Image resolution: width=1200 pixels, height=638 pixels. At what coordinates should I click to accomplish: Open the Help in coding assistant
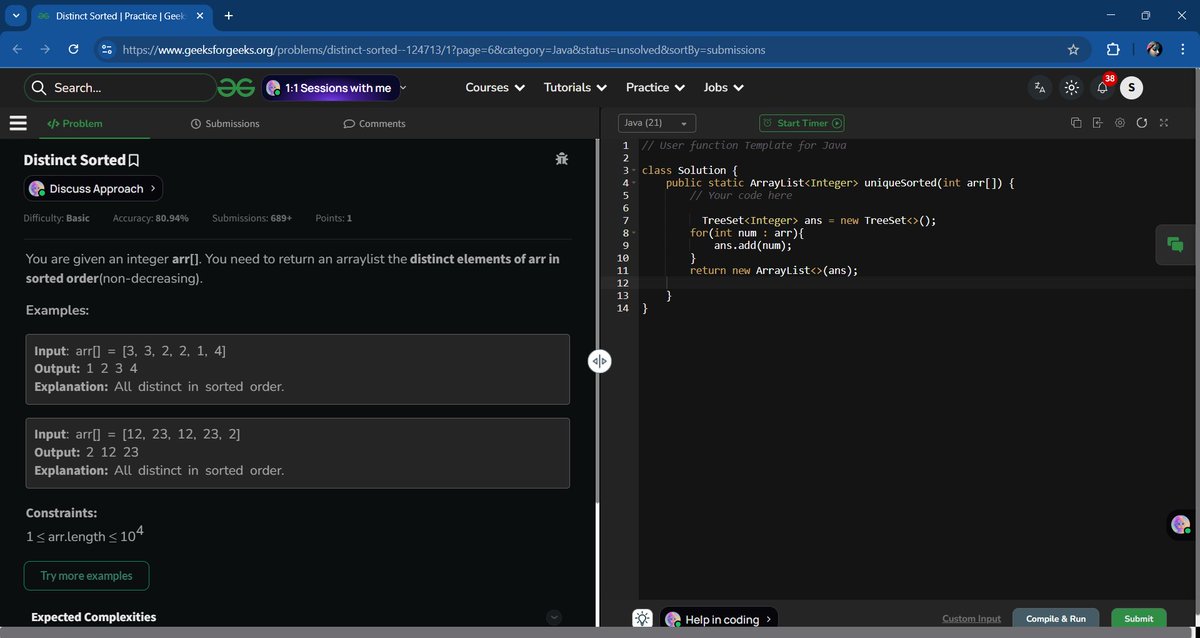718,619
